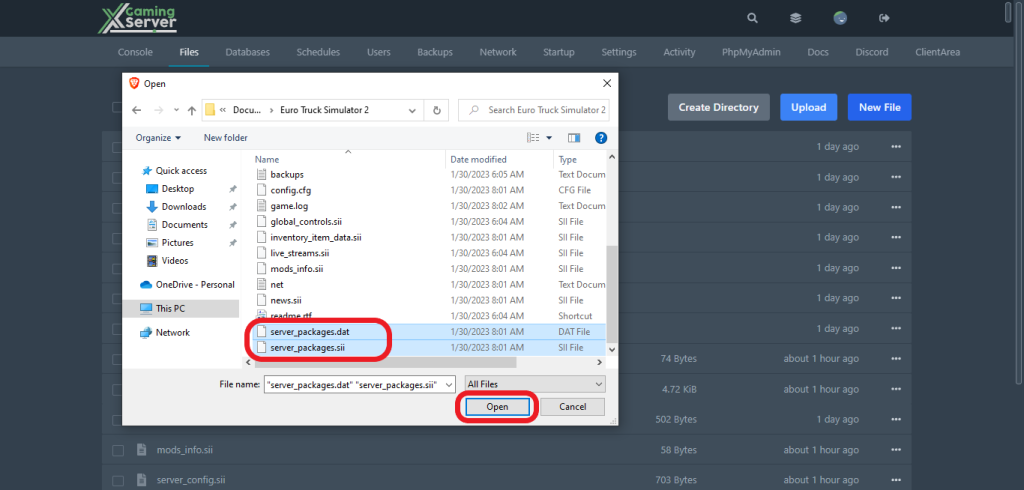This screenshot has width=1024, height=490.
Task: Open options menu for the 502 Bytes row
Action: coord(895,419)
